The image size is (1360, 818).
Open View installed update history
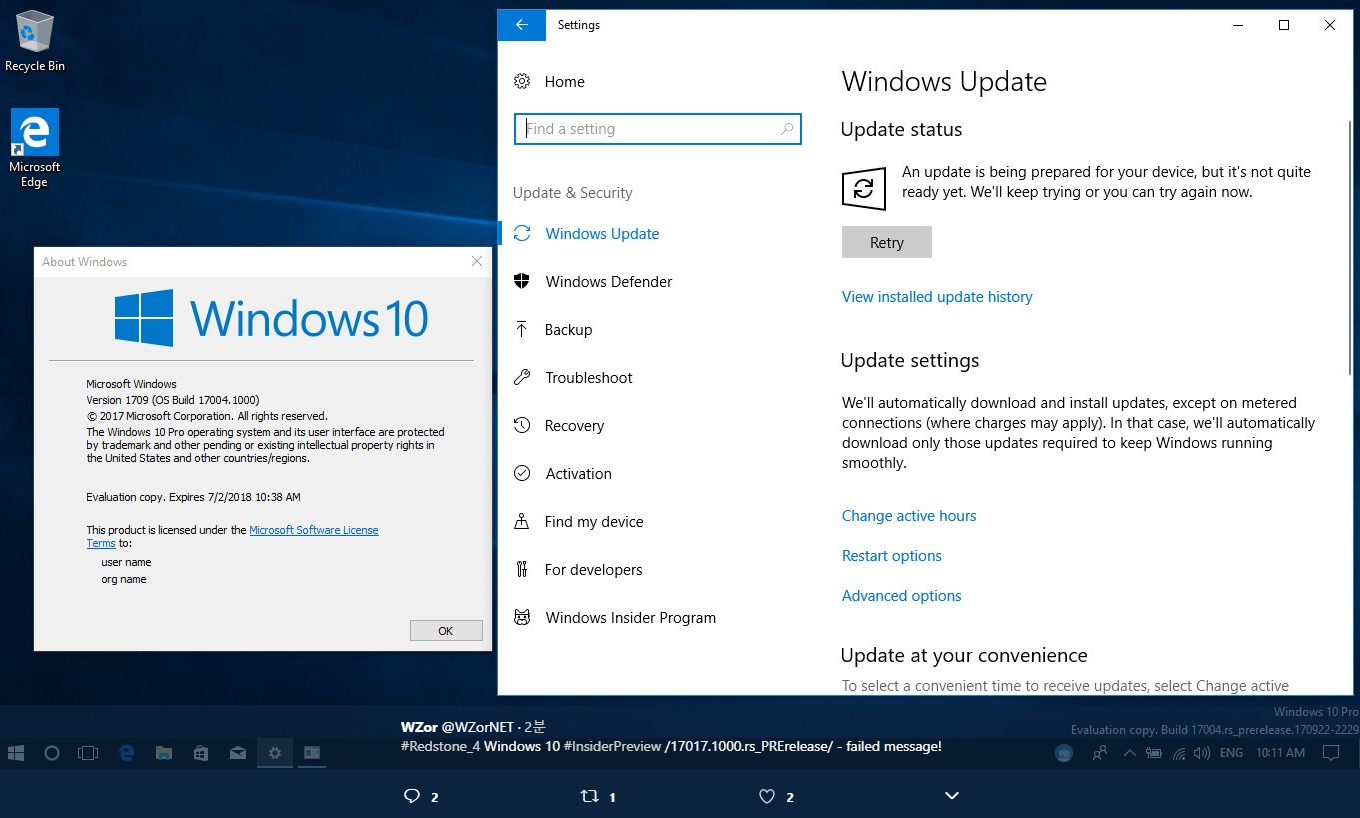tap(937, 297)
